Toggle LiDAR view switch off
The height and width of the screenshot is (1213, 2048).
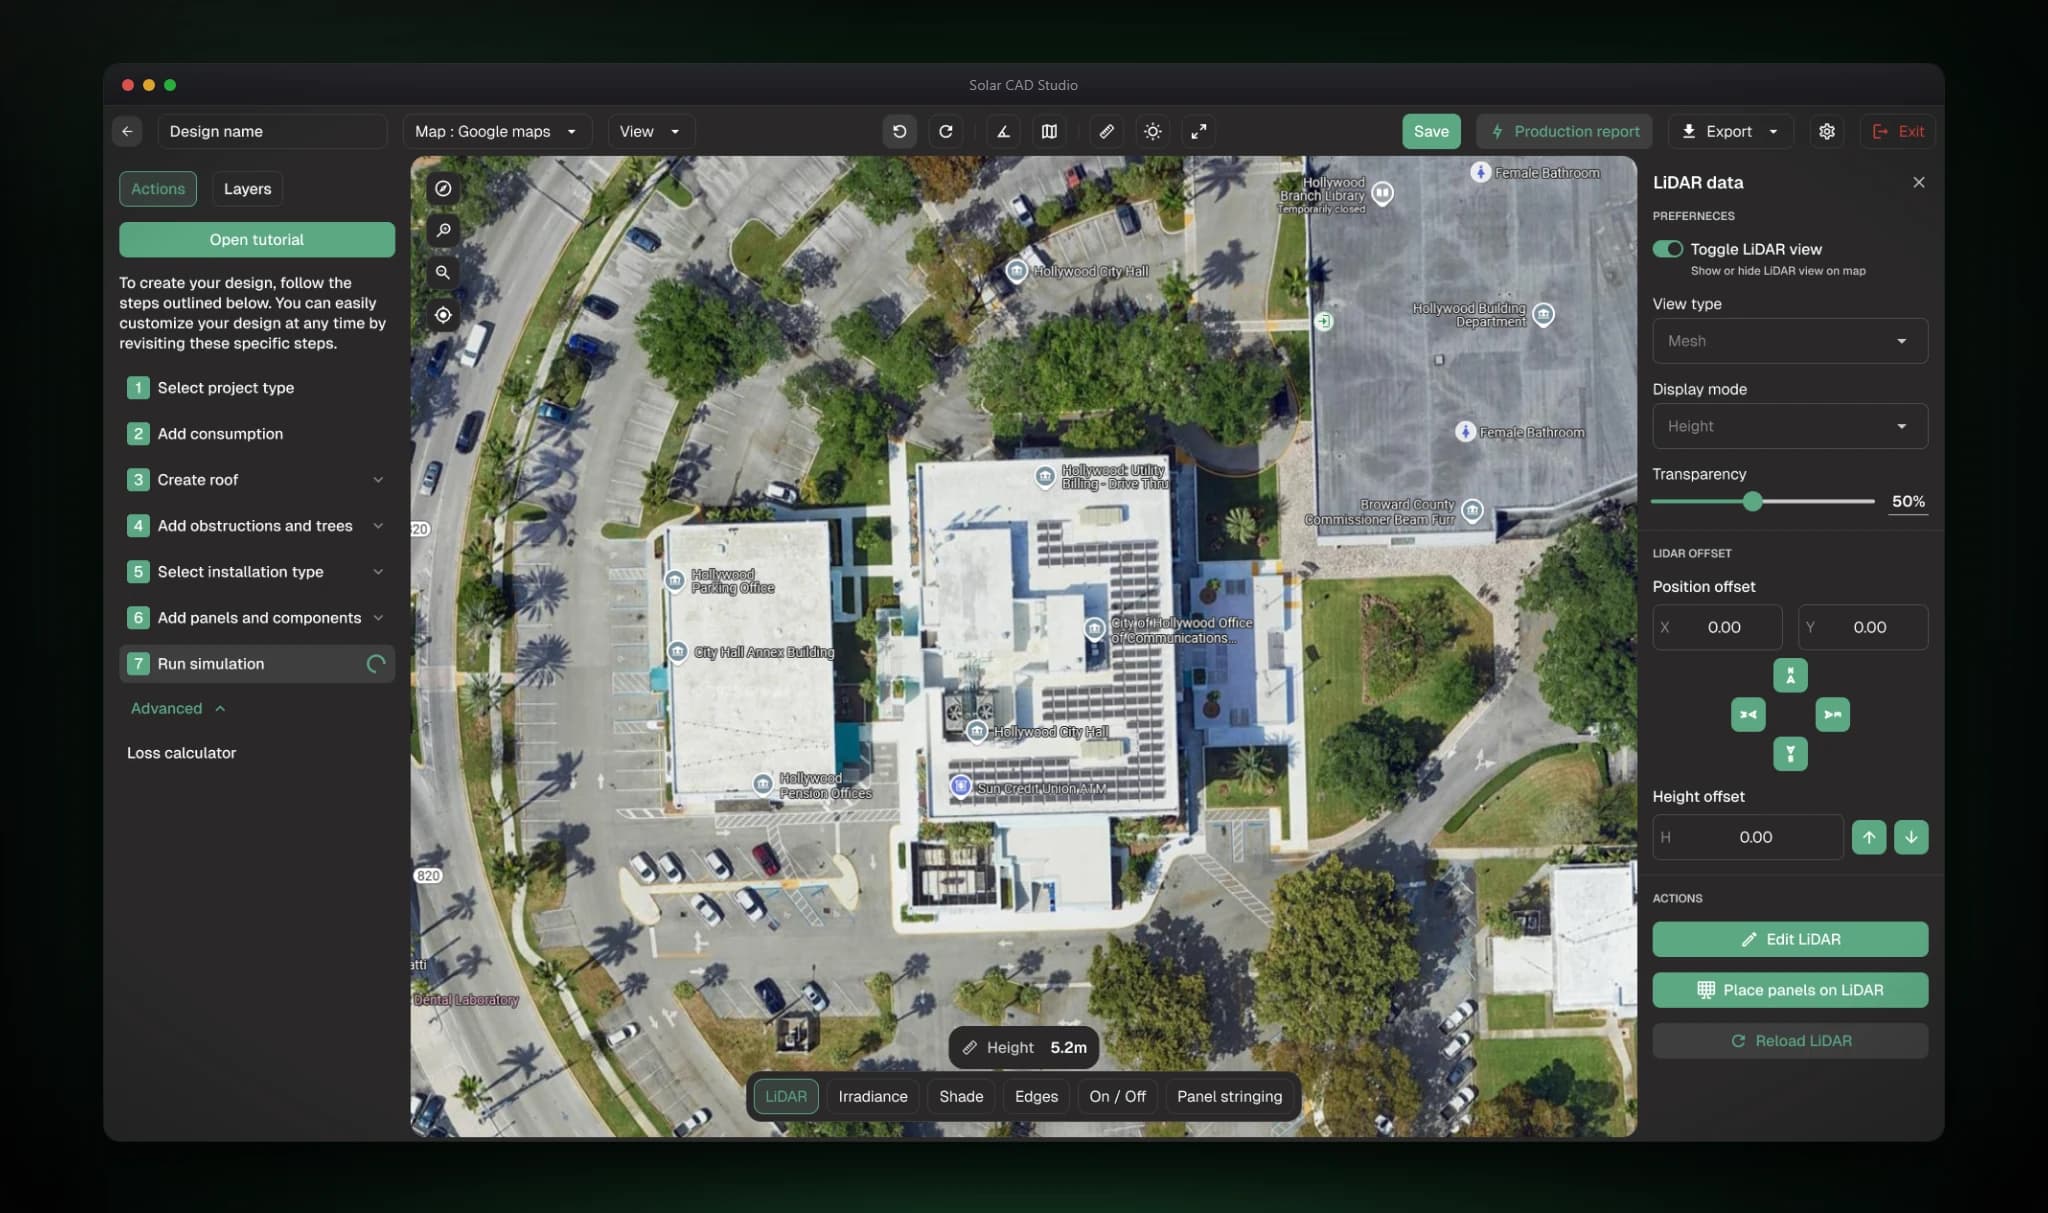coord(1667,249)
